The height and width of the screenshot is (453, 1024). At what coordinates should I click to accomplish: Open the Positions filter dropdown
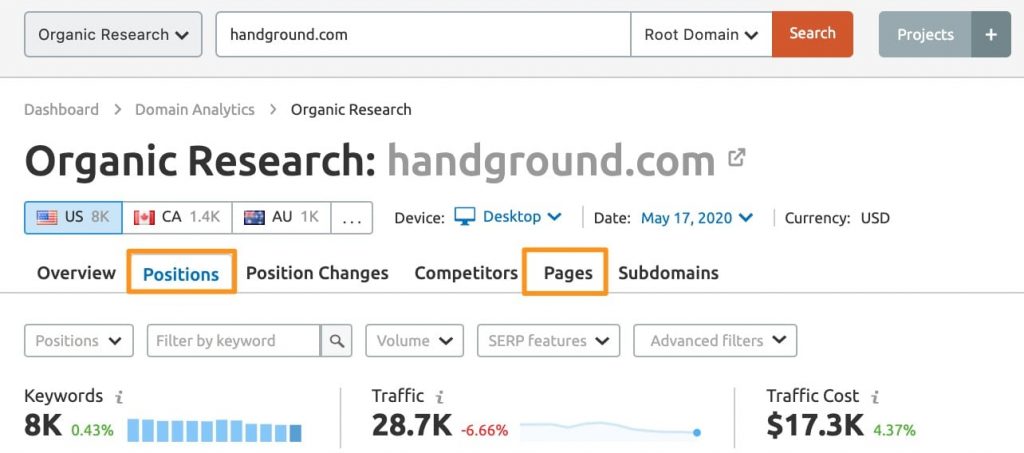[78, 341]
